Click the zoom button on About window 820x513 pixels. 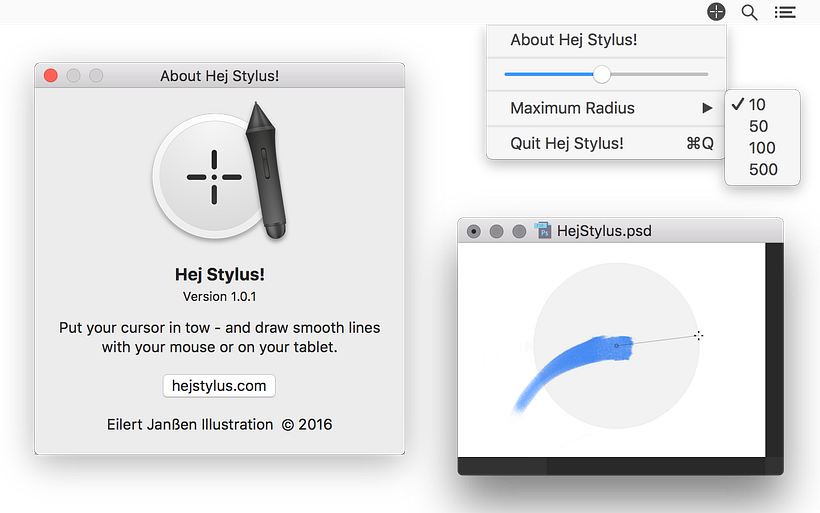tap(96, 76)
